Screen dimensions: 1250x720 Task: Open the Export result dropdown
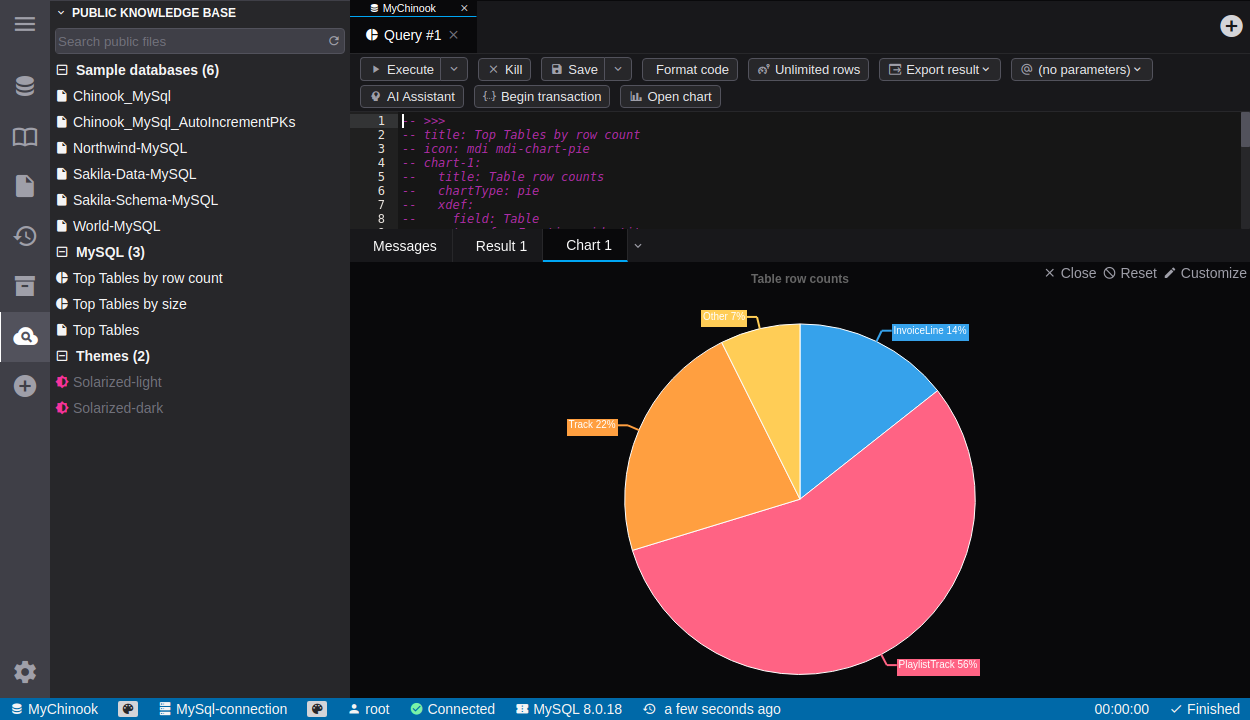[939, 69]
